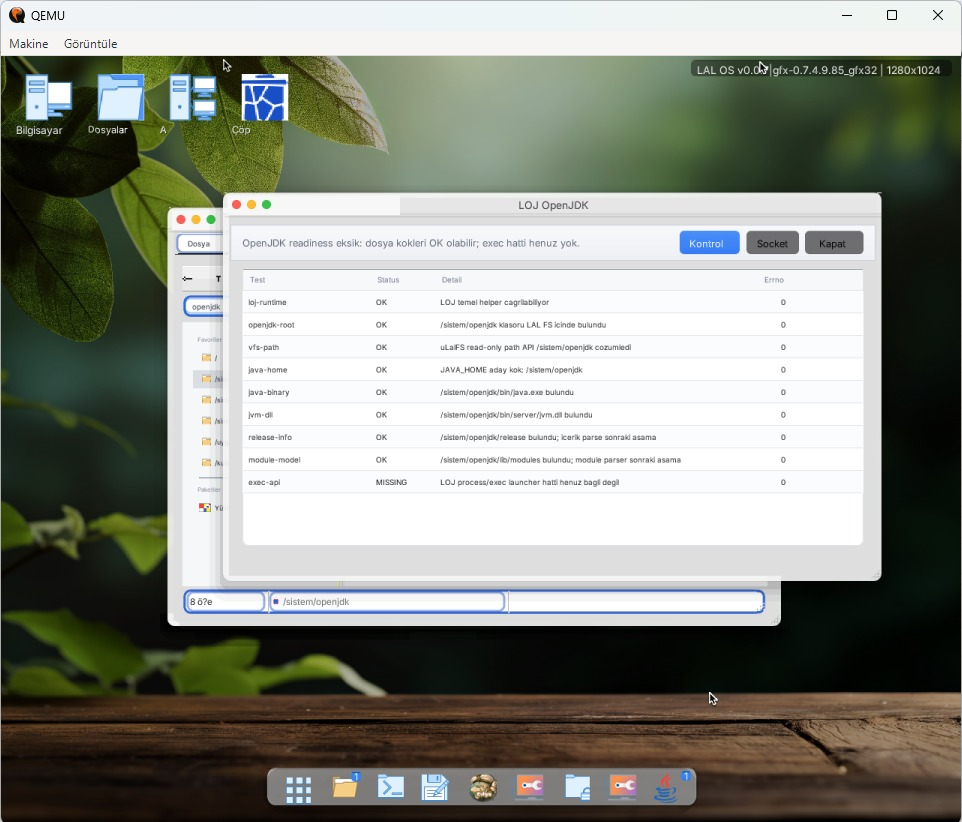Select the openjdk-root test row
This screenshot has height=822, width=962.
pyautogui.click(x=552, y=325)
